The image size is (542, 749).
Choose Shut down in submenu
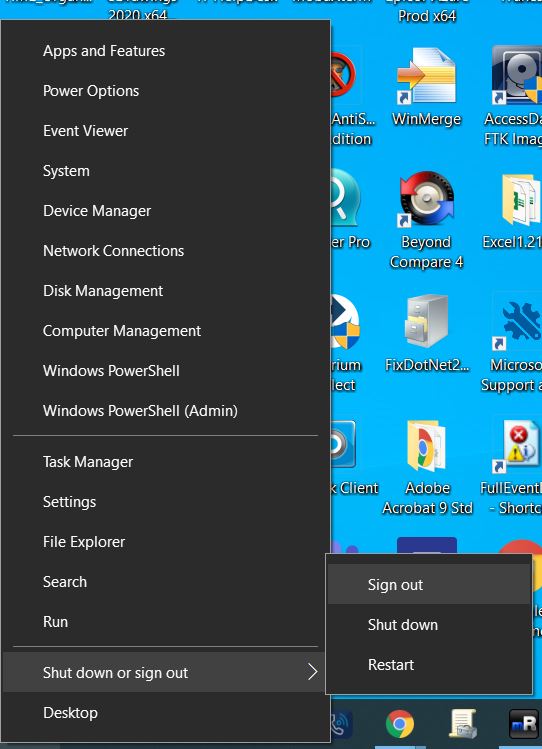[x=429, y=625]
